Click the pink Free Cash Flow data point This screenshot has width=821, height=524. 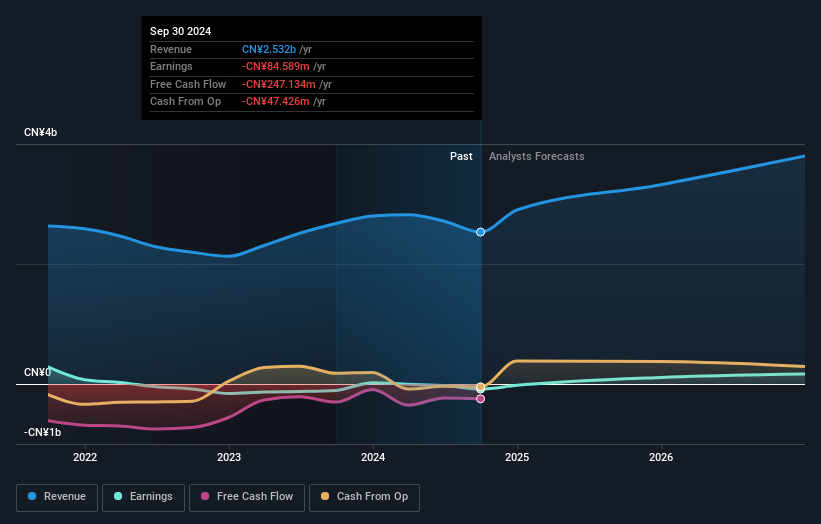[x=480, y=399]
